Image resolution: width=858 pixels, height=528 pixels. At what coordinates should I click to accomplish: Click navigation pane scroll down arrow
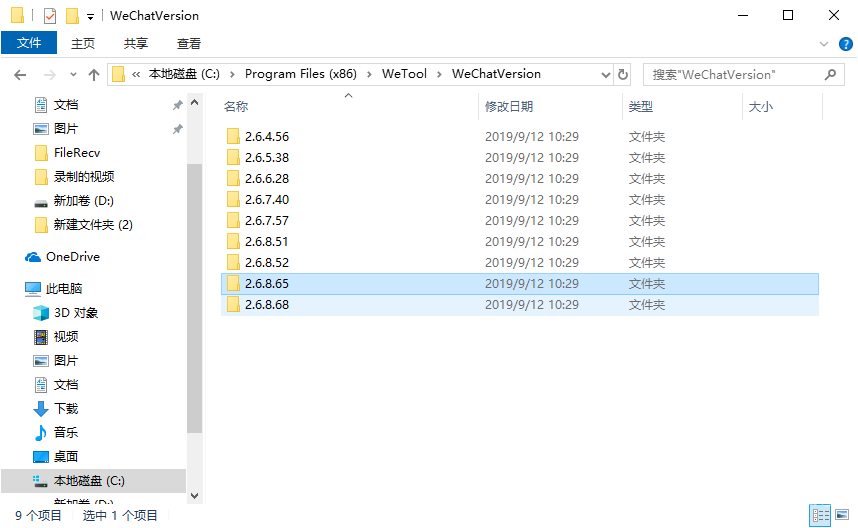194,496
